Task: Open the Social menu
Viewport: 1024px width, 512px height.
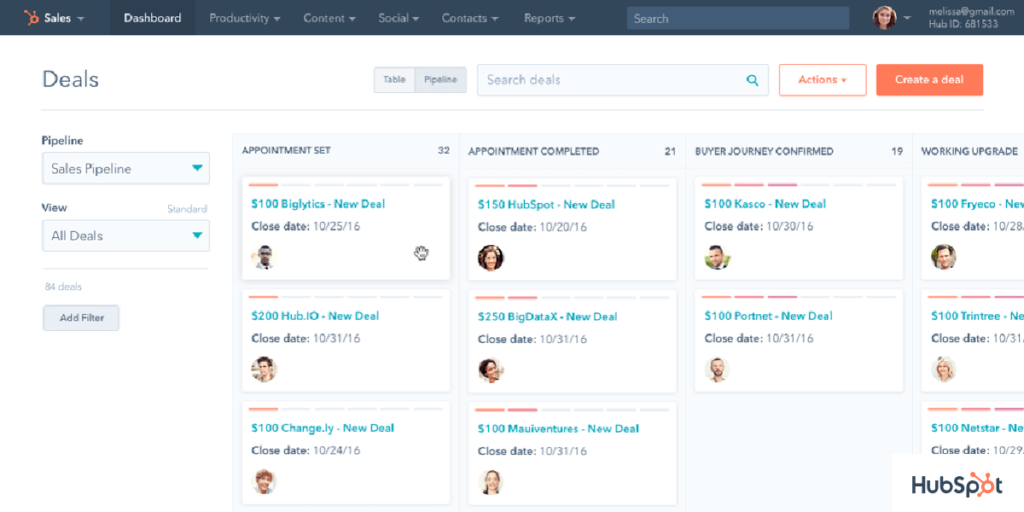Action: coord(398,18)
